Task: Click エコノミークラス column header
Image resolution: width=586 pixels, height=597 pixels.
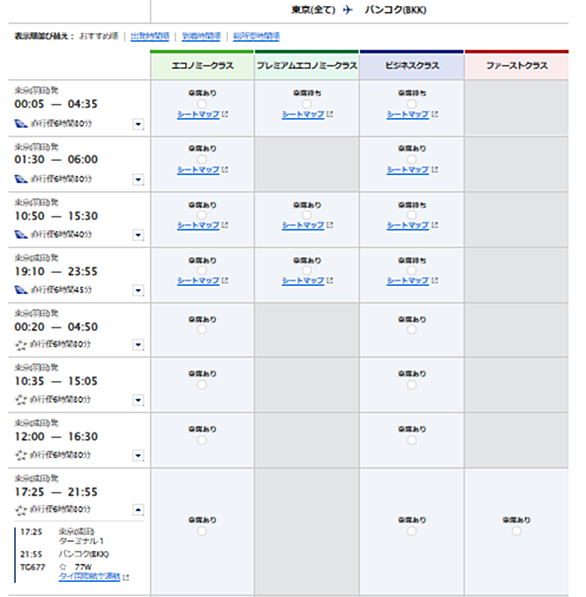Action: click(202, 65)
